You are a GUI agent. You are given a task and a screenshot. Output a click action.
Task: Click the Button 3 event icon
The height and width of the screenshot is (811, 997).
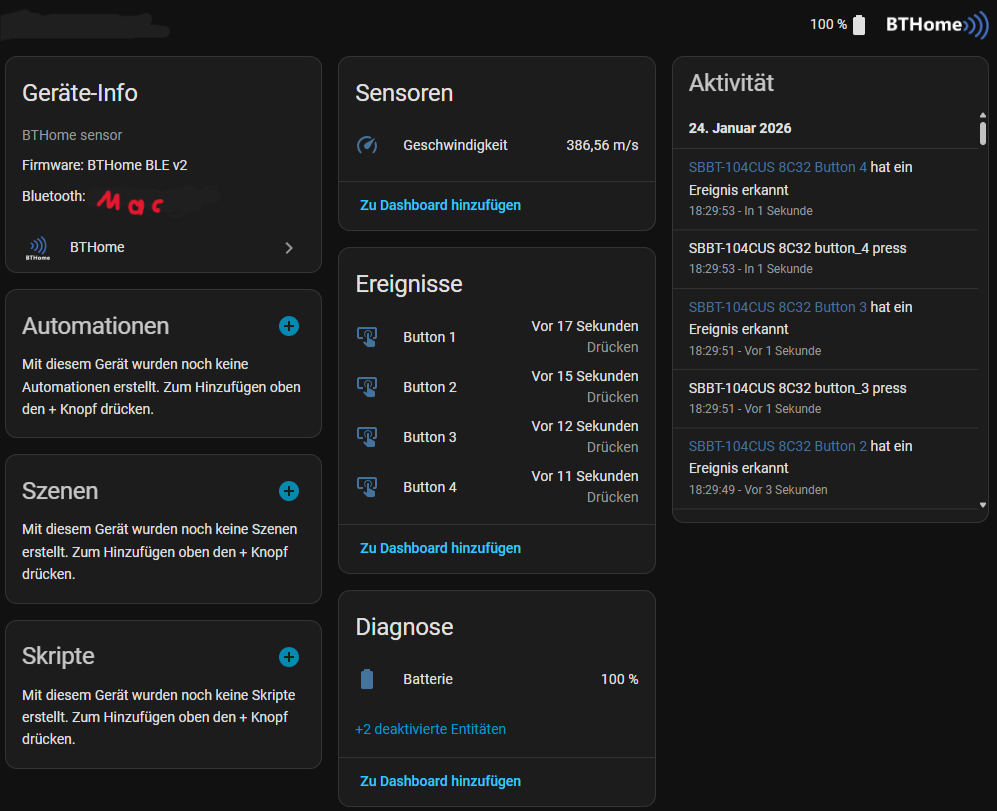(x=367, y=437)
